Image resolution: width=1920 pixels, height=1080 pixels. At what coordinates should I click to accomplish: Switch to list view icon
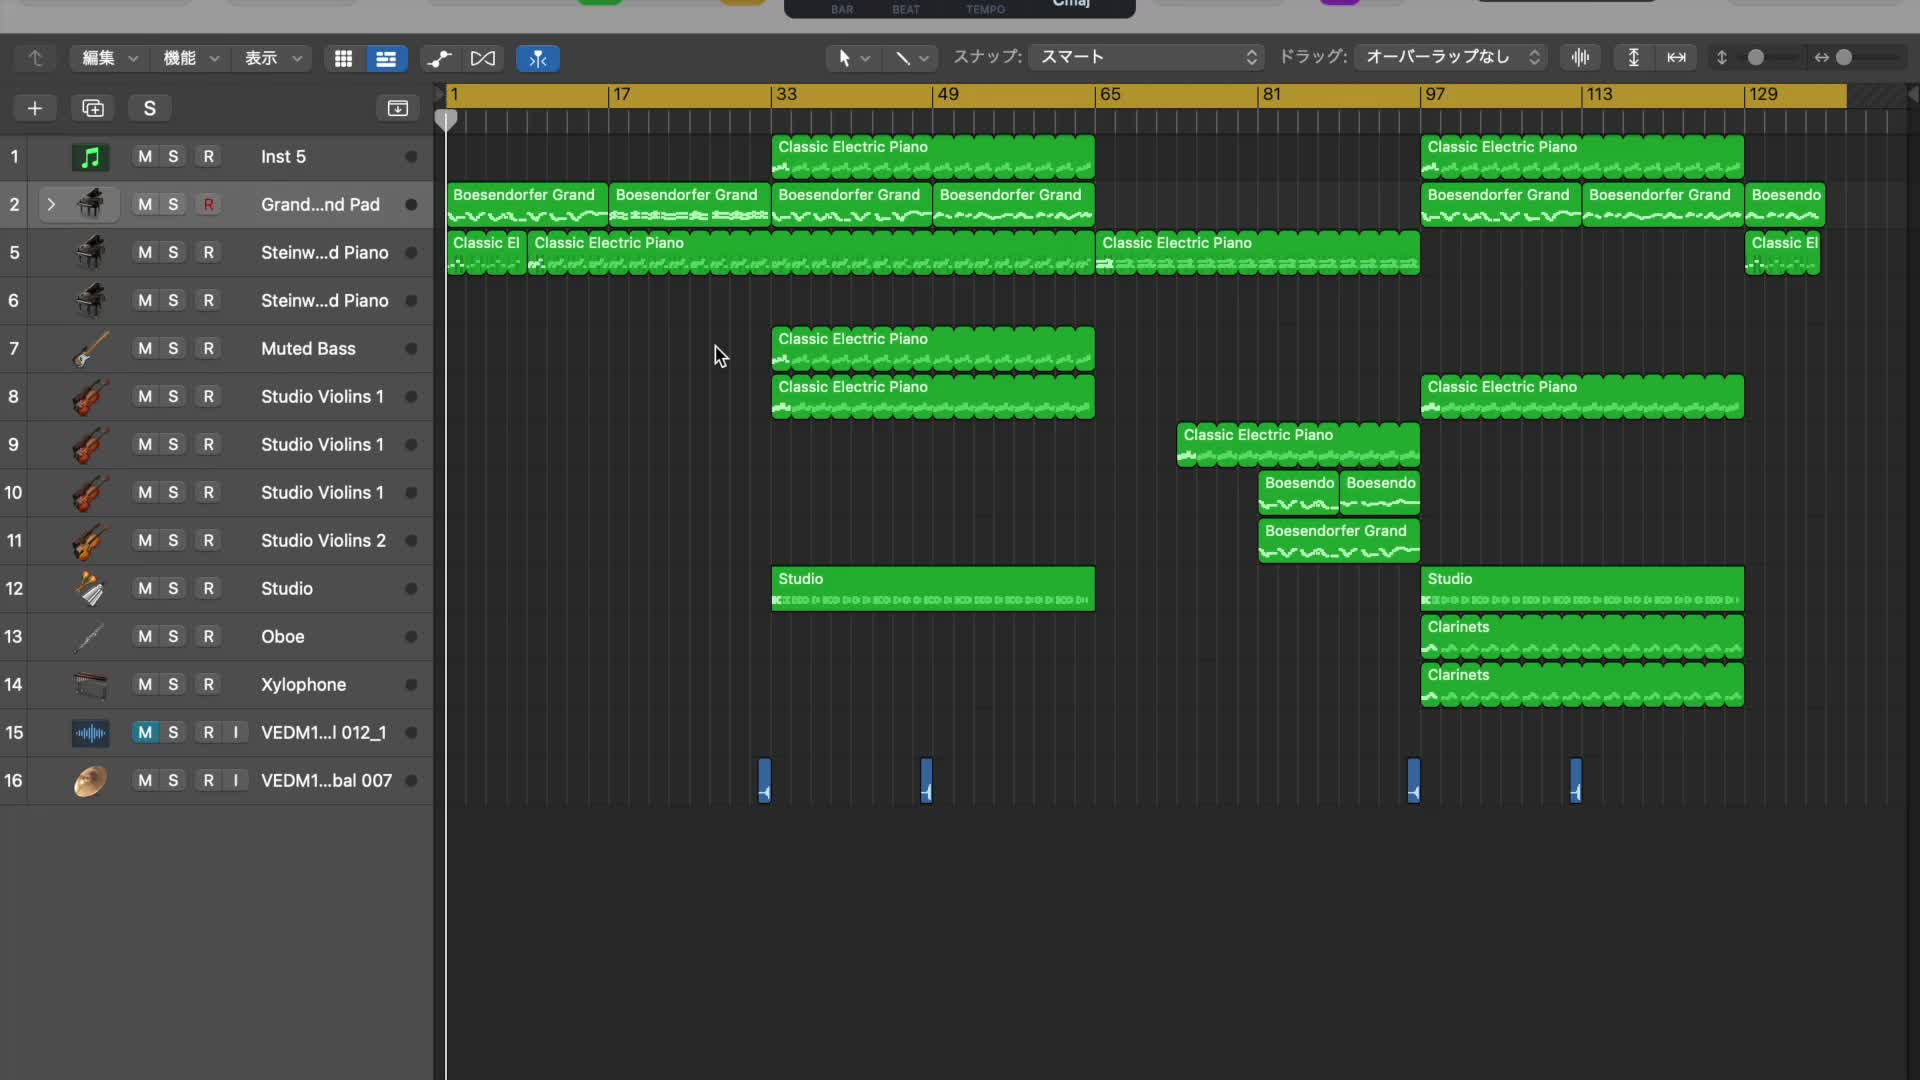coord(386,58)
